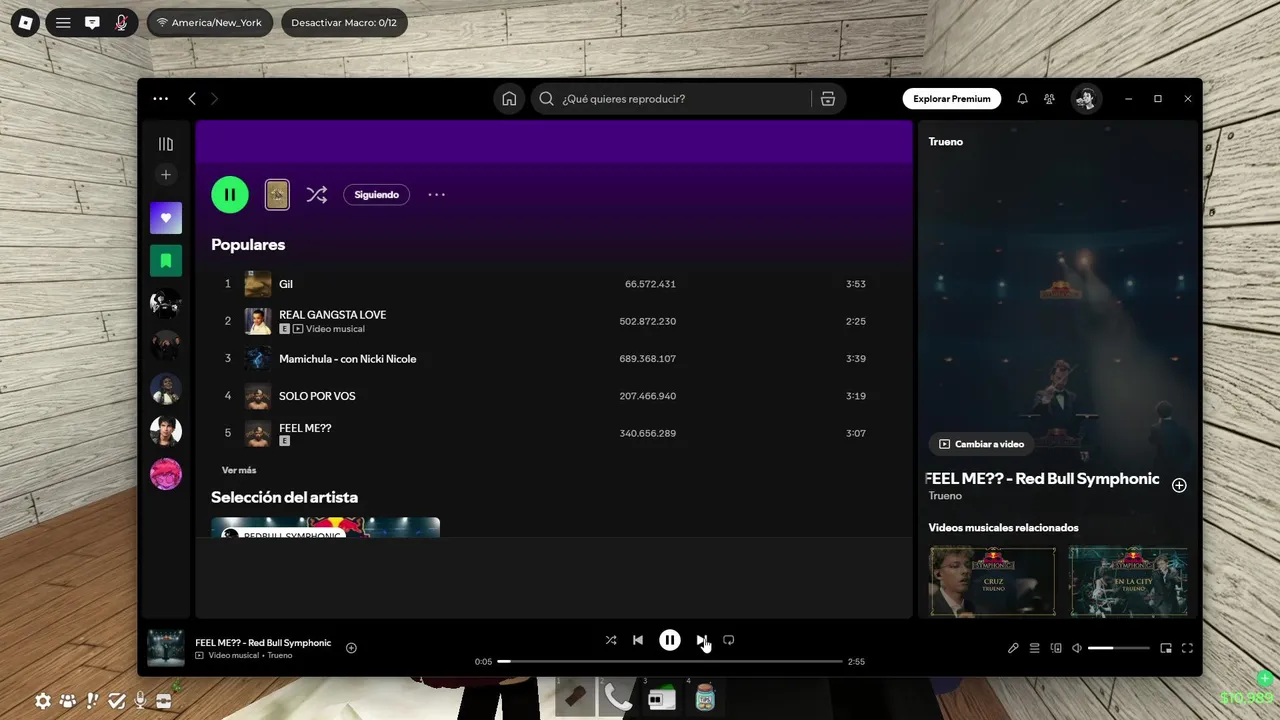Focus the ¿Qué quieres reproducir? search field
The image size is (1280, 720).
[x=670, y=99]
